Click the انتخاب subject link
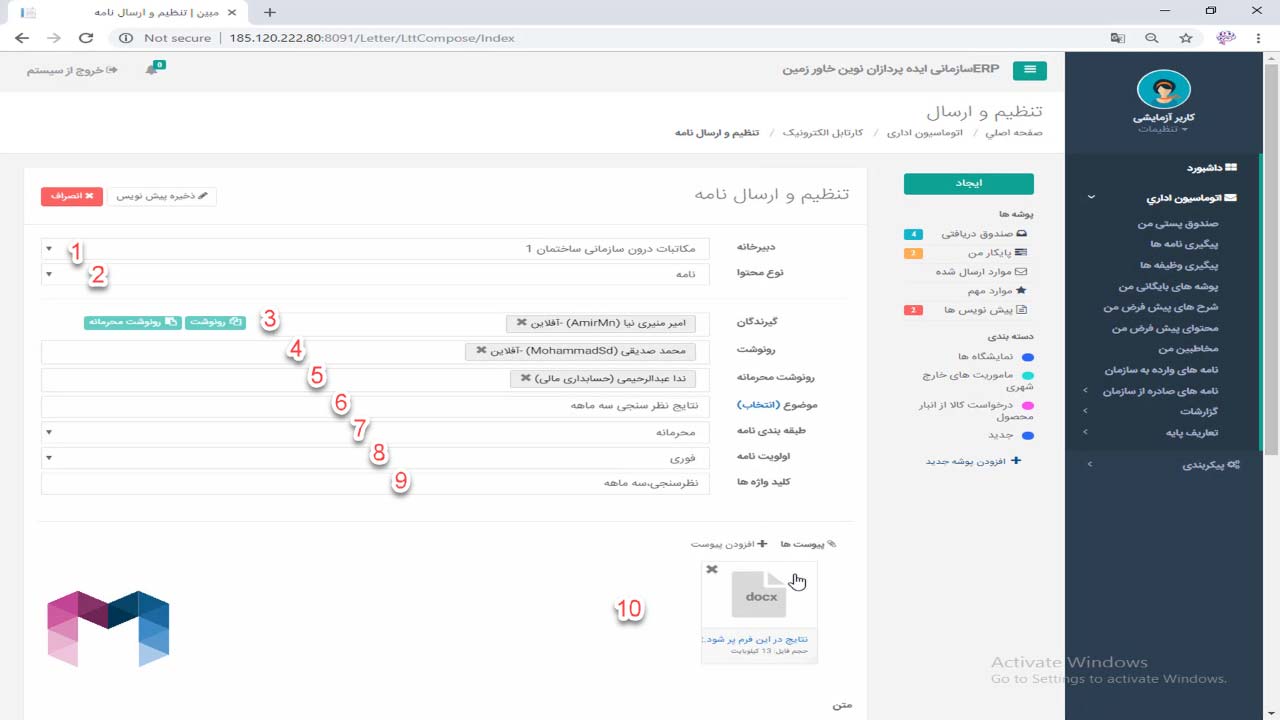Screen dimensions: 1280x720 [x=758, y=405]
